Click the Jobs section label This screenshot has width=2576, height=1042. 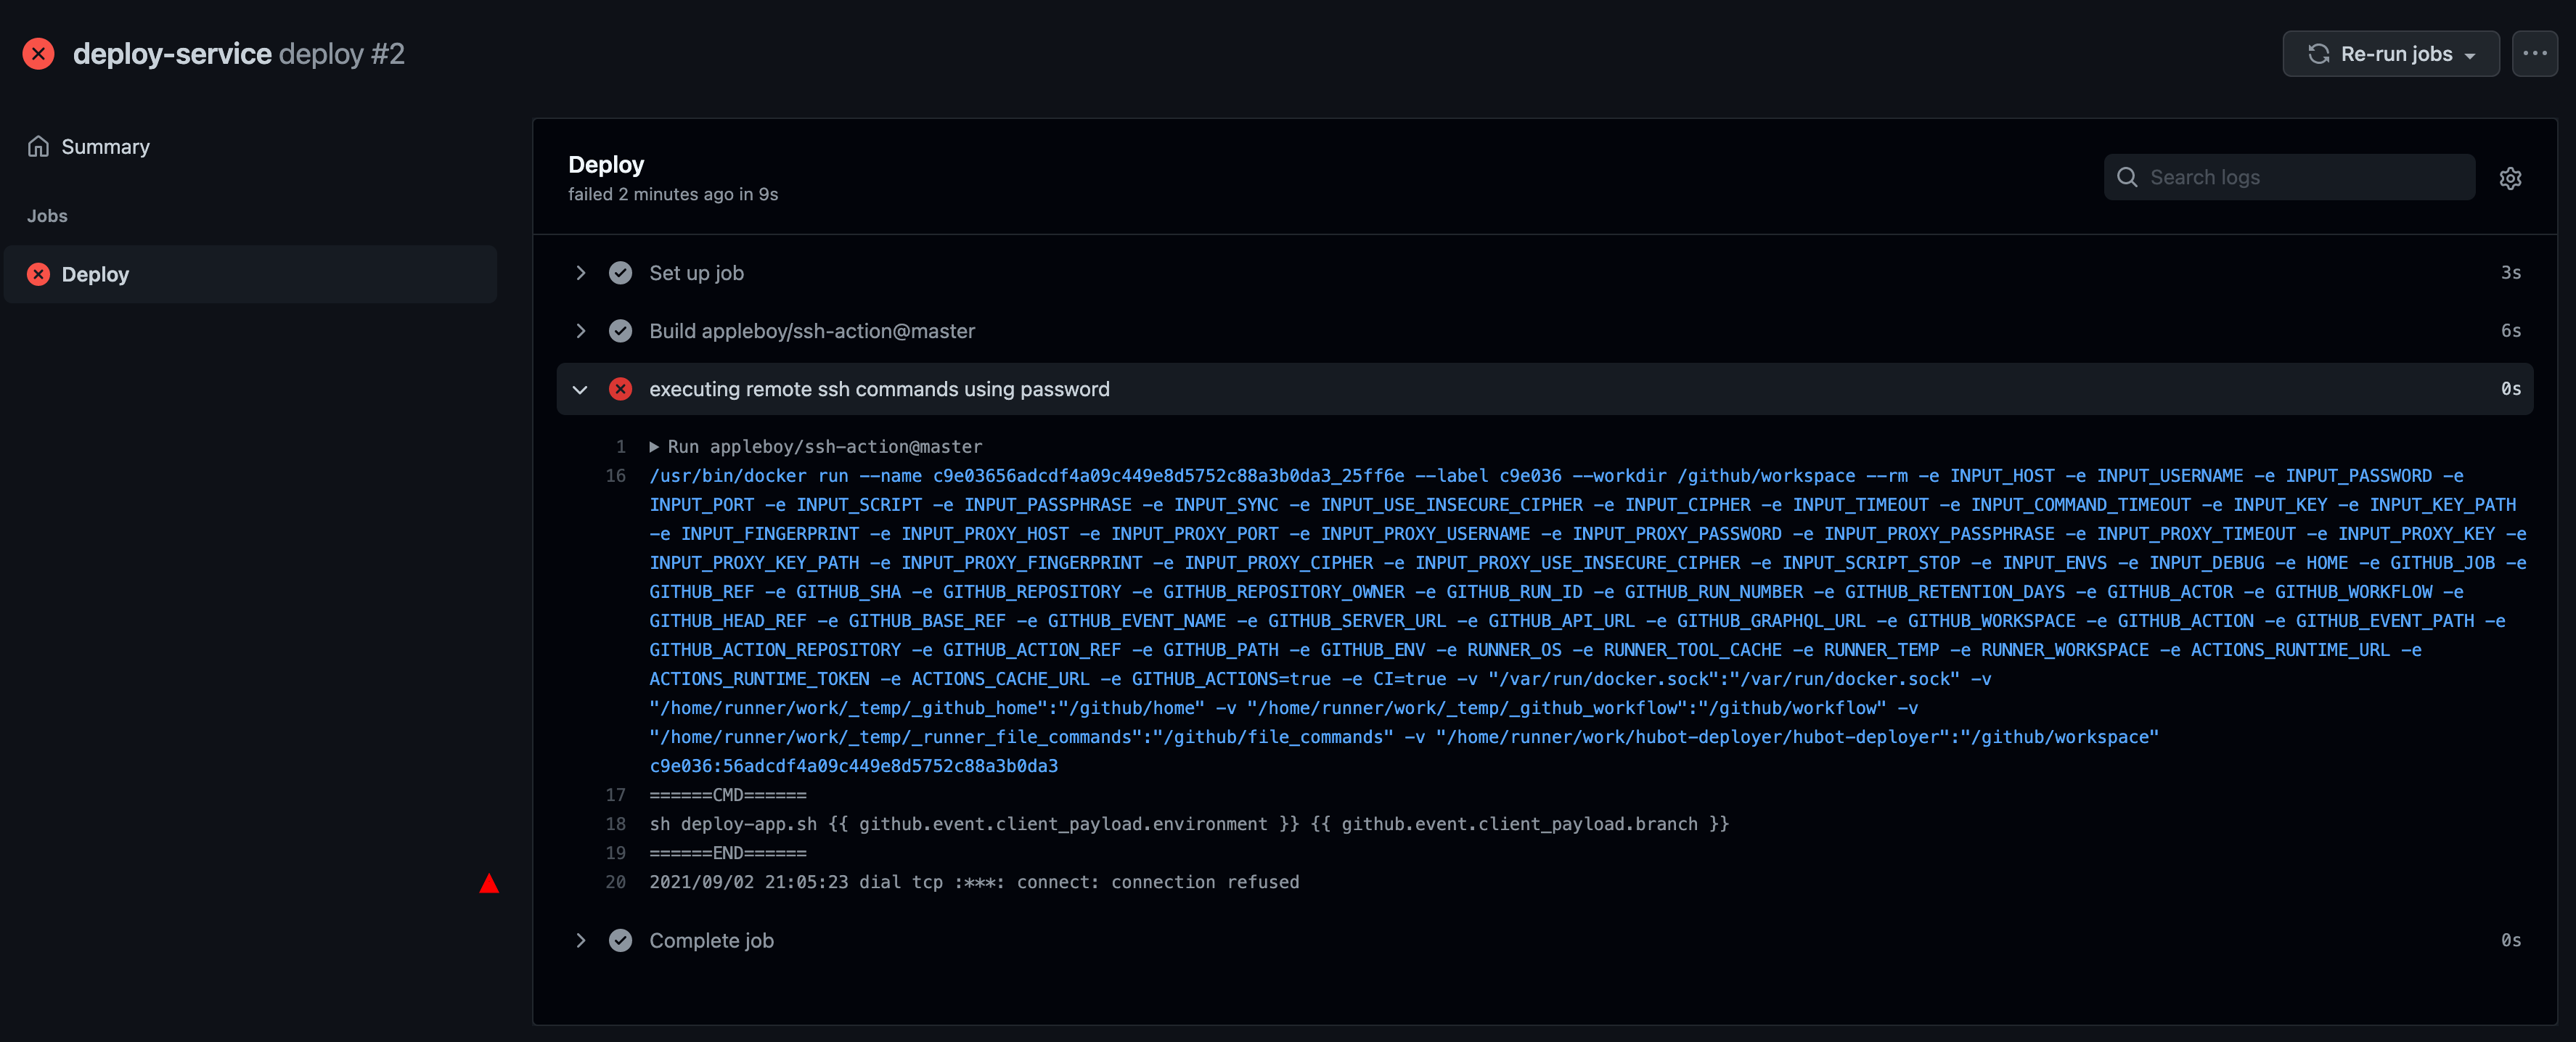(x=47, y=216)
